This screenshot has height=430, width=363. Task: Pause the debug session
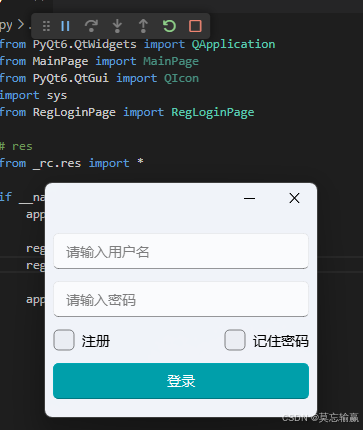(x=65, y=26)
